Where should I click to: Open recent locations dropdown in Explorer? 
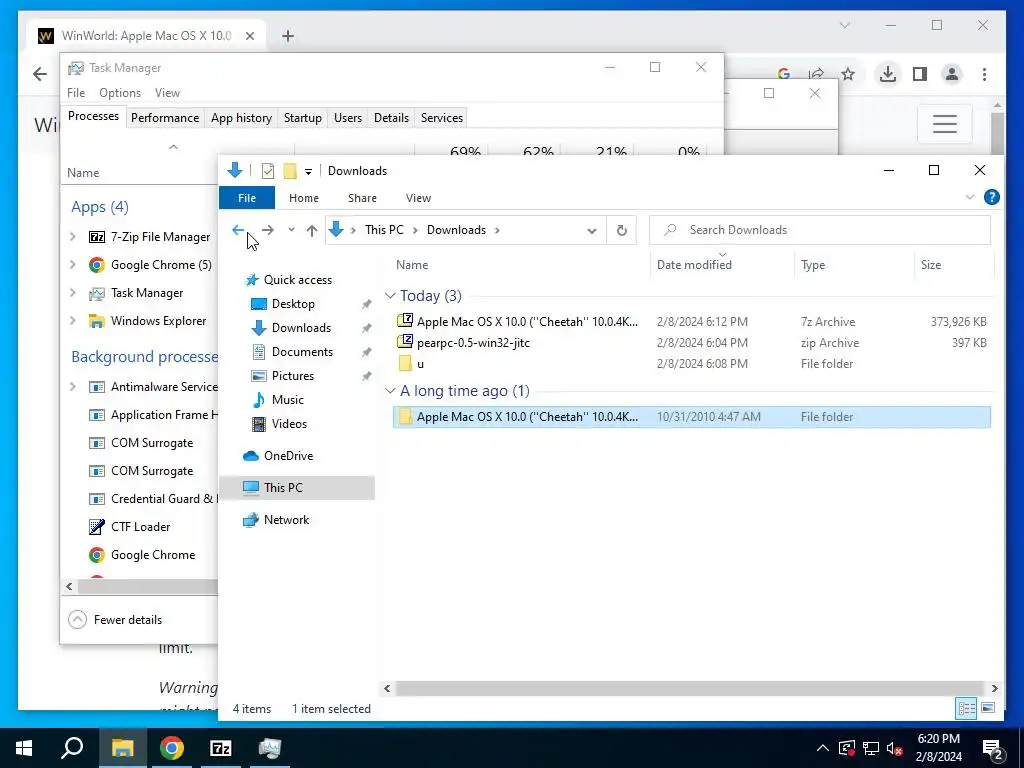tap(291, 230)
